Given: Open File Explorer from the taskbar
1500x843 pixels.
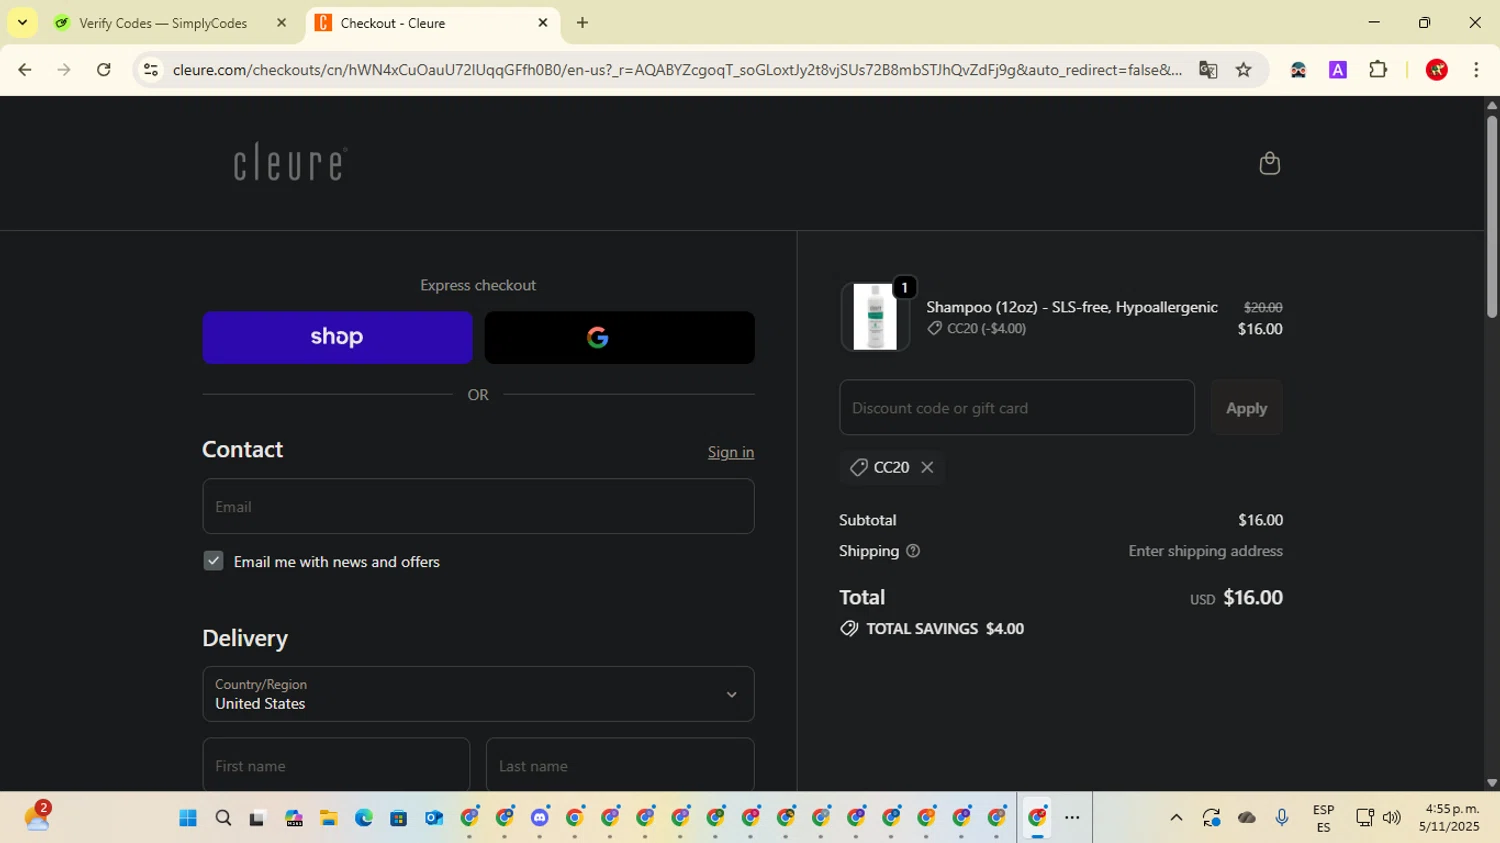Looking at the screenshot, I should (x=328, y=818).
